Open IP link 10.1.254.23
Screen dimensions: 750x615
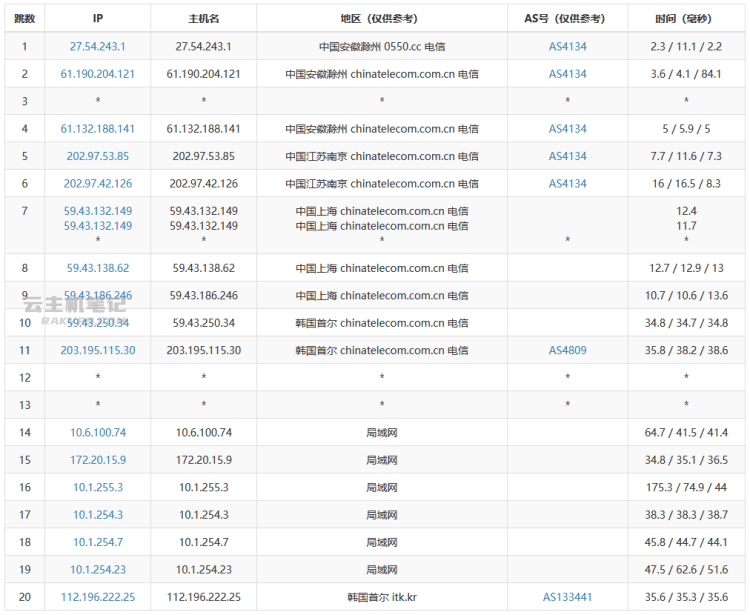[98, 570]
